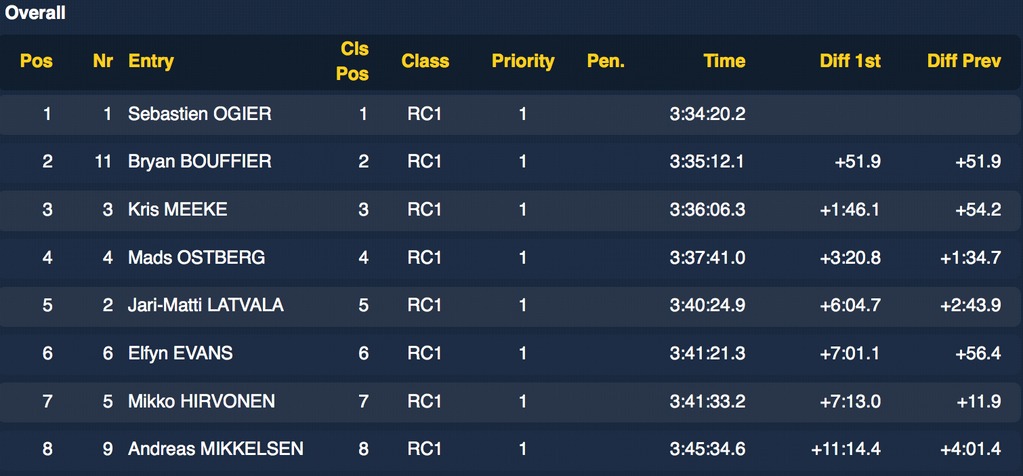This screenshot has width=1023, height=476.
Task: Select the Diff Prev column header
Action: [x=964, y=61]
